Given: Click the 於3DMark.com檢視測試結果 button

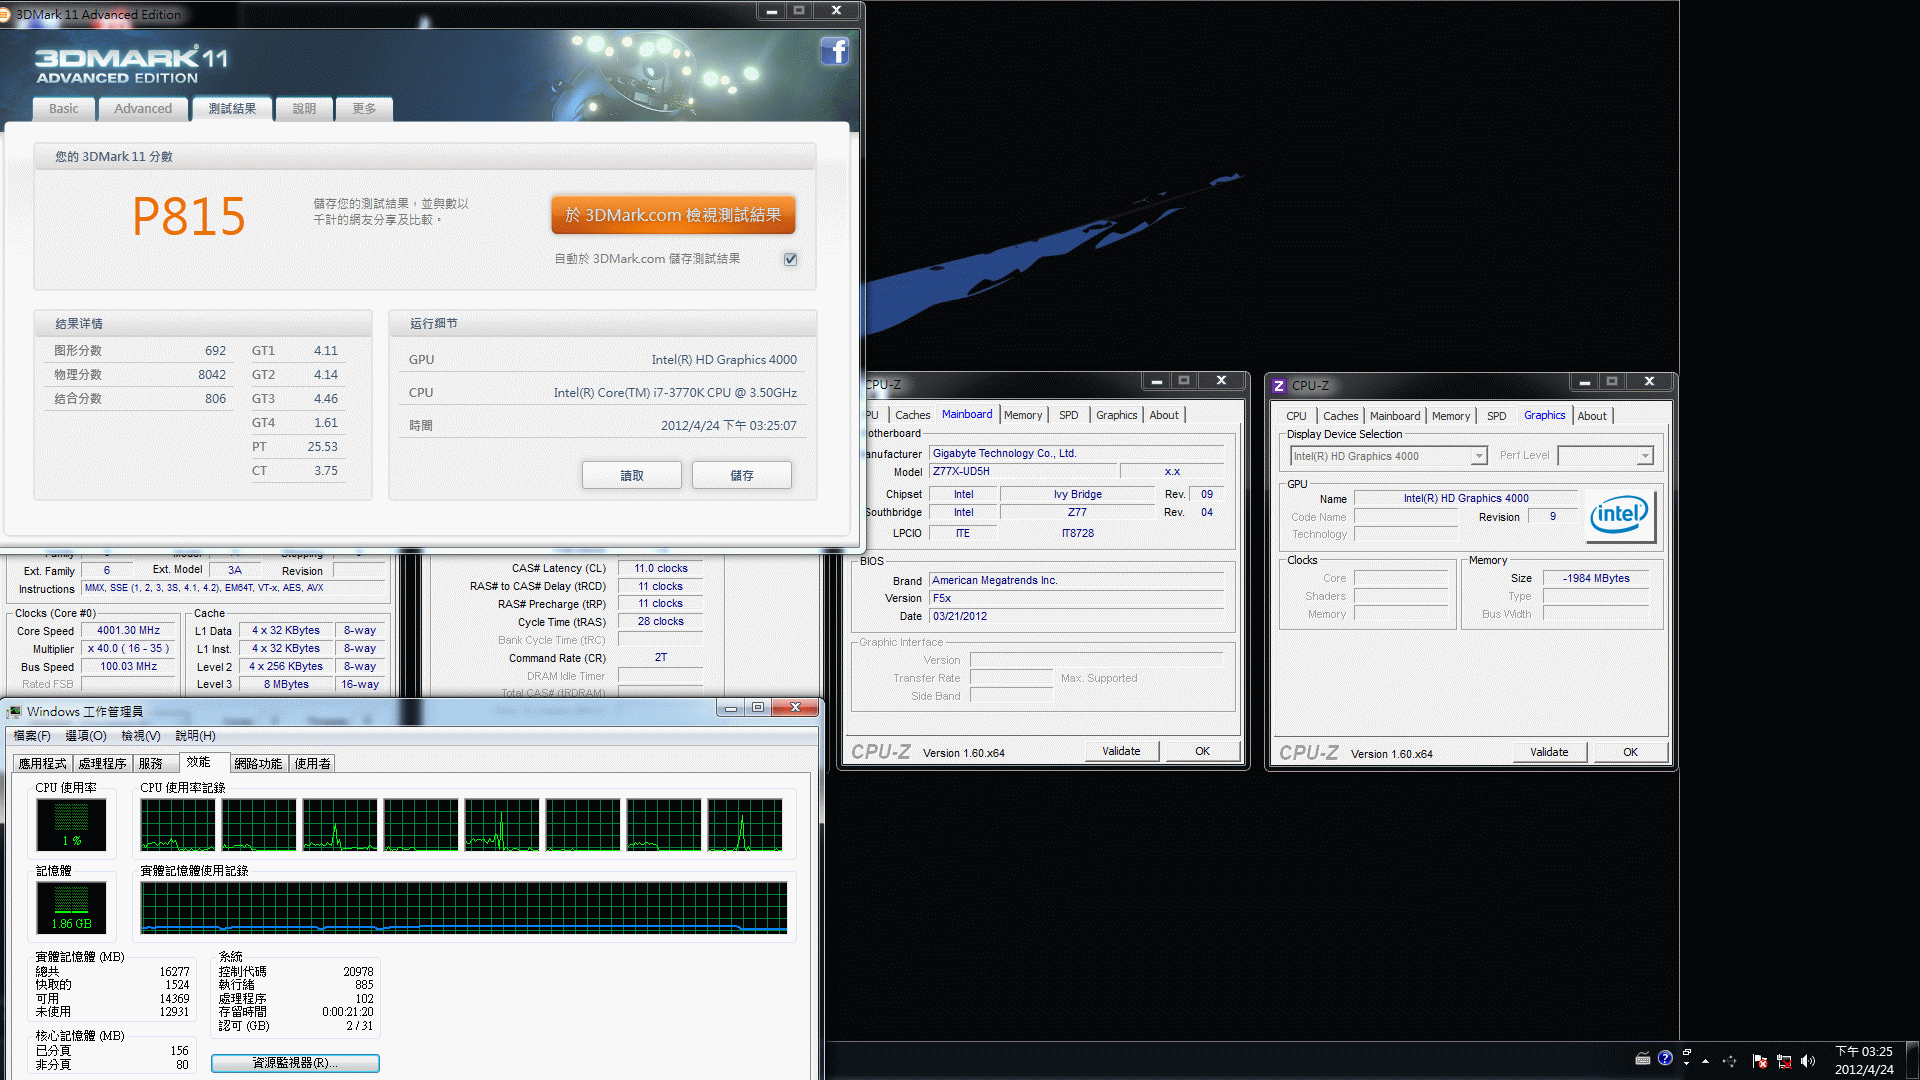Looking at the screenshot, I should click(671, 215).
